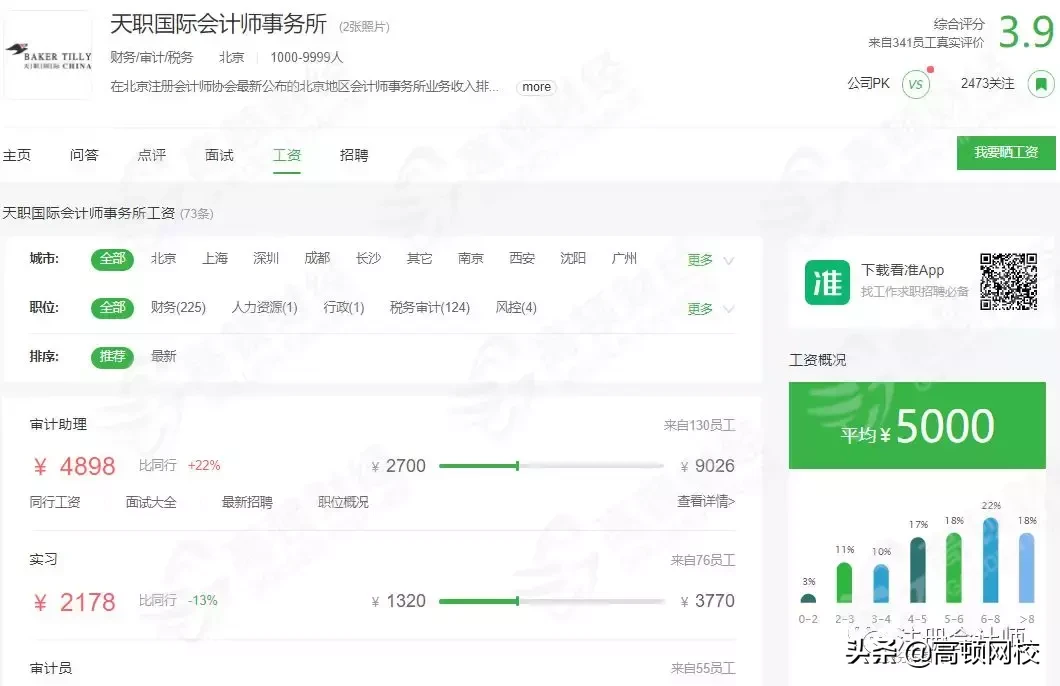
Task: Select the 北京 city filter
Action: 163,258
